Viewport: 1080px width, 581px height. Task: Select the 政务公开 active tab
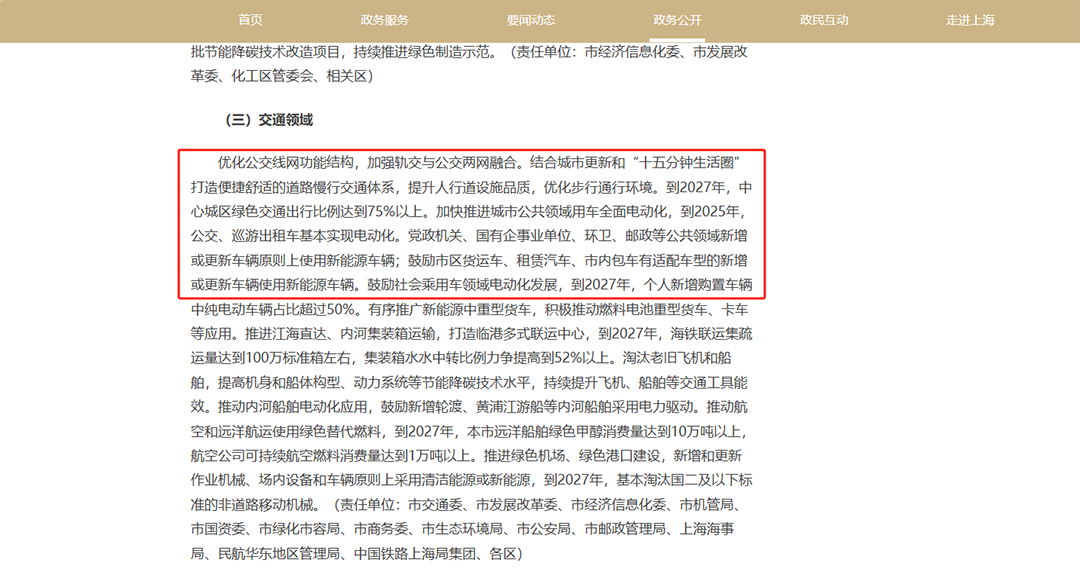pos(678,20)
